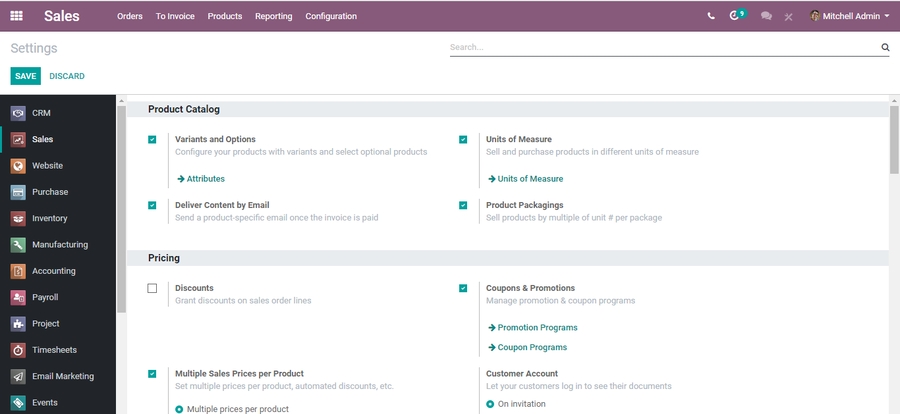Select the CRM icon in sidebar
Screen dimensions: 900x414
point(18,113)
